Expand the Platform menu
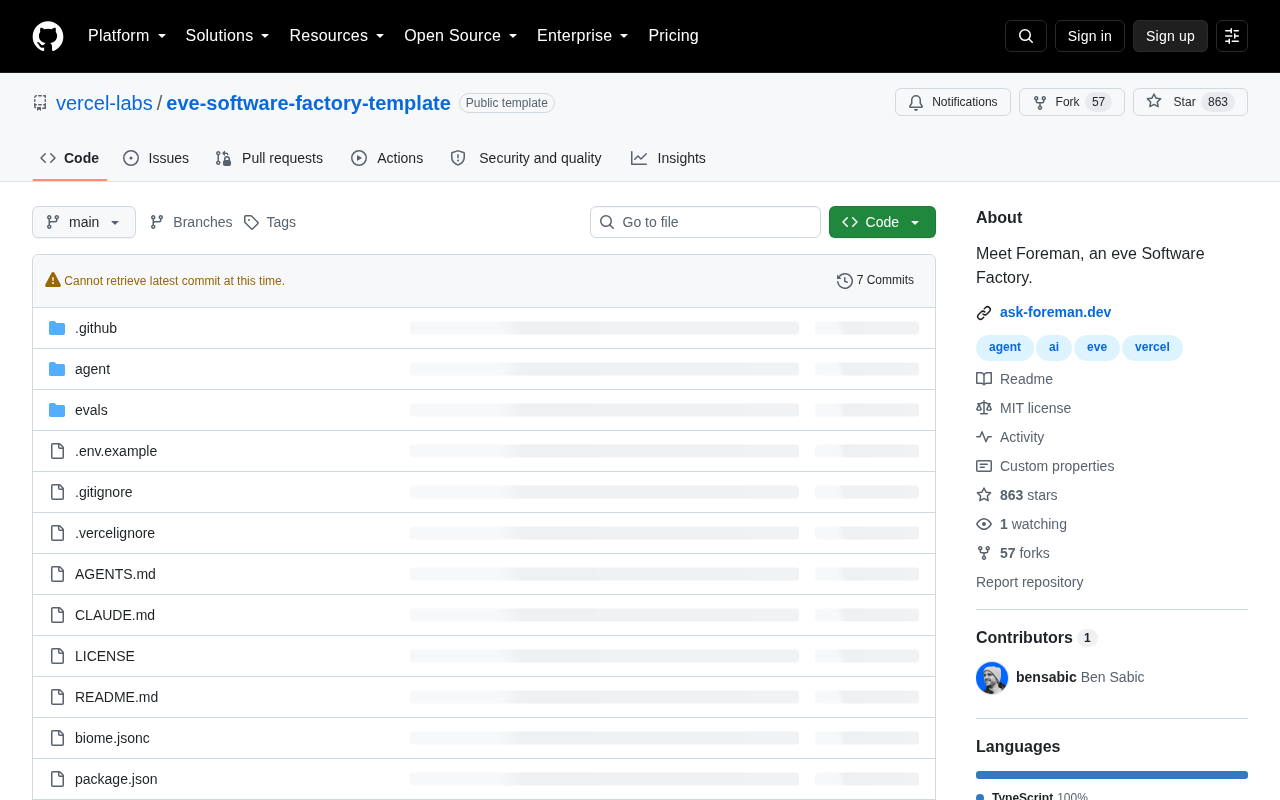 pyautogui.click(x=127, y=36)
